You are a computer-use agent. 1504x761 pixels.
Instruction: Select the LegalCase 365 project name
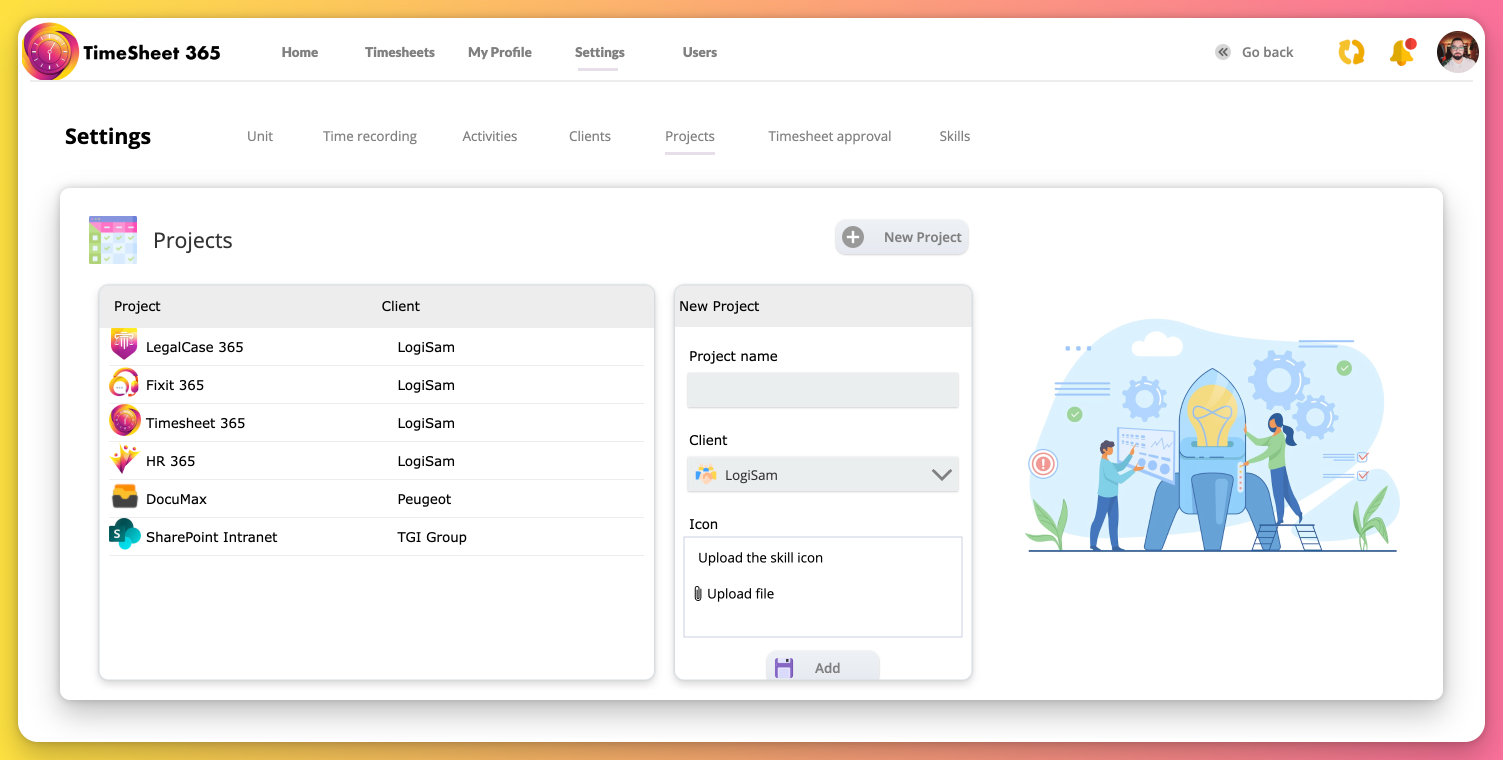(x=195, y=347)
